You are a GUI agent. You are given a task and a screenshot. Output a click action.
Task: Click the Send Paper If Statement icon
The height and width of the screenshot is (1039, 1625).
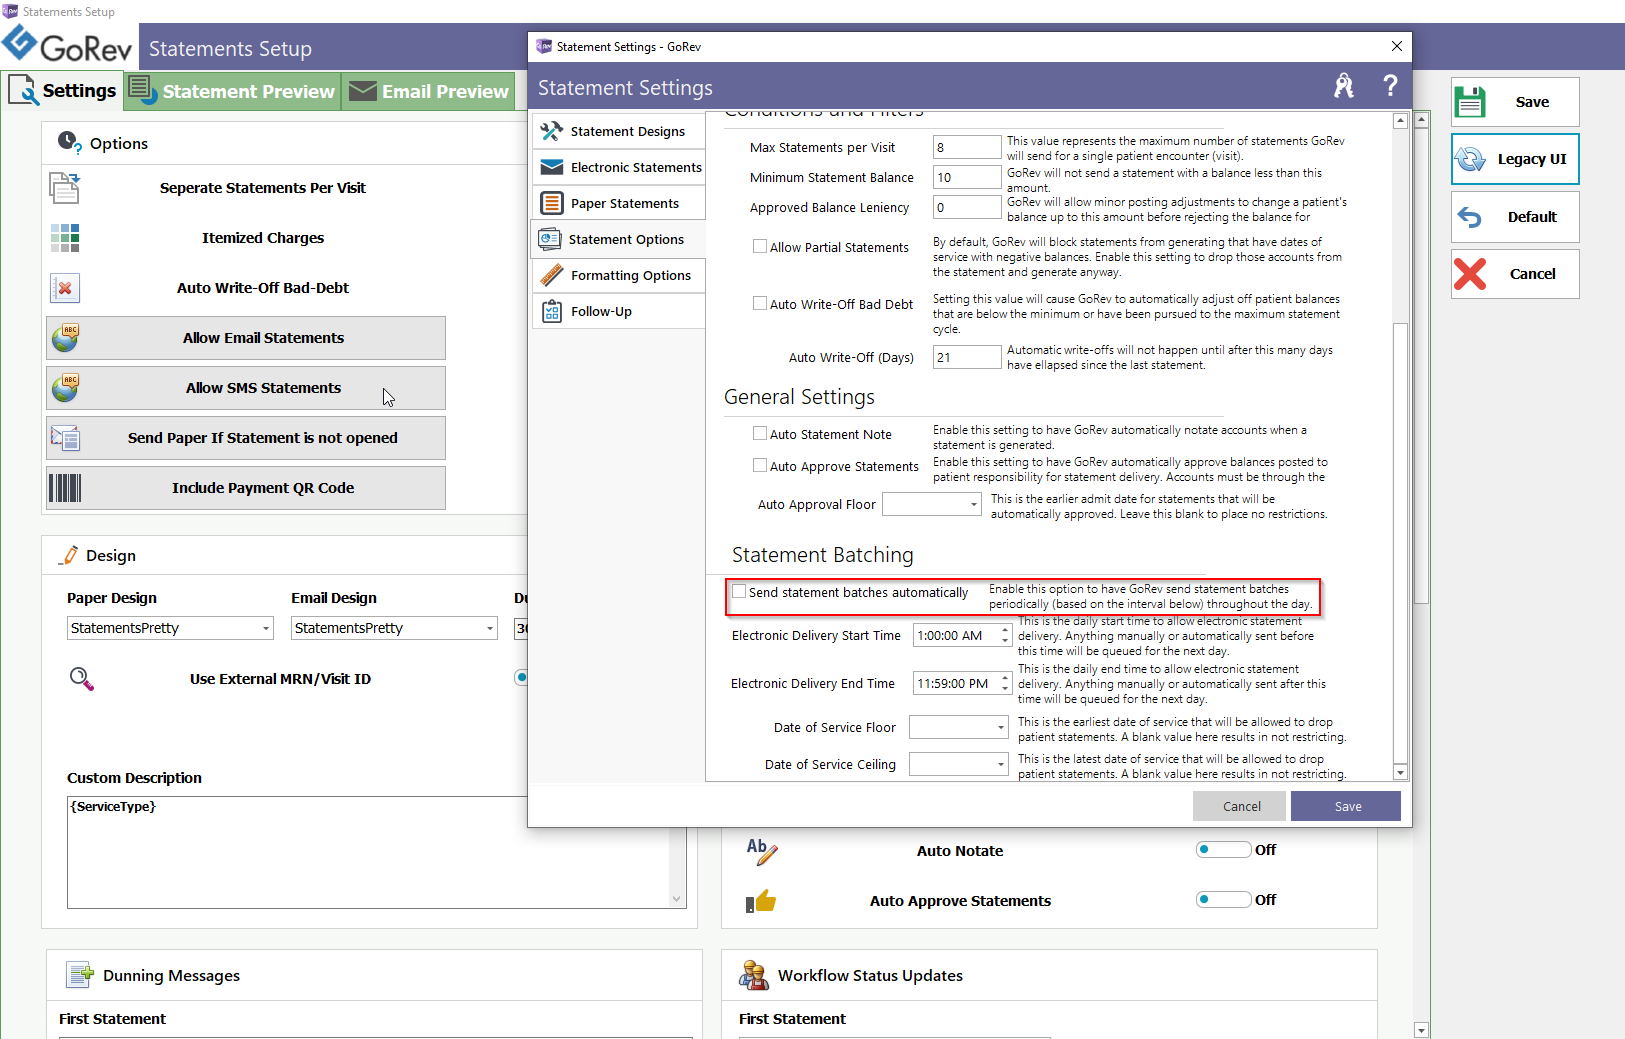pos(65,438)
